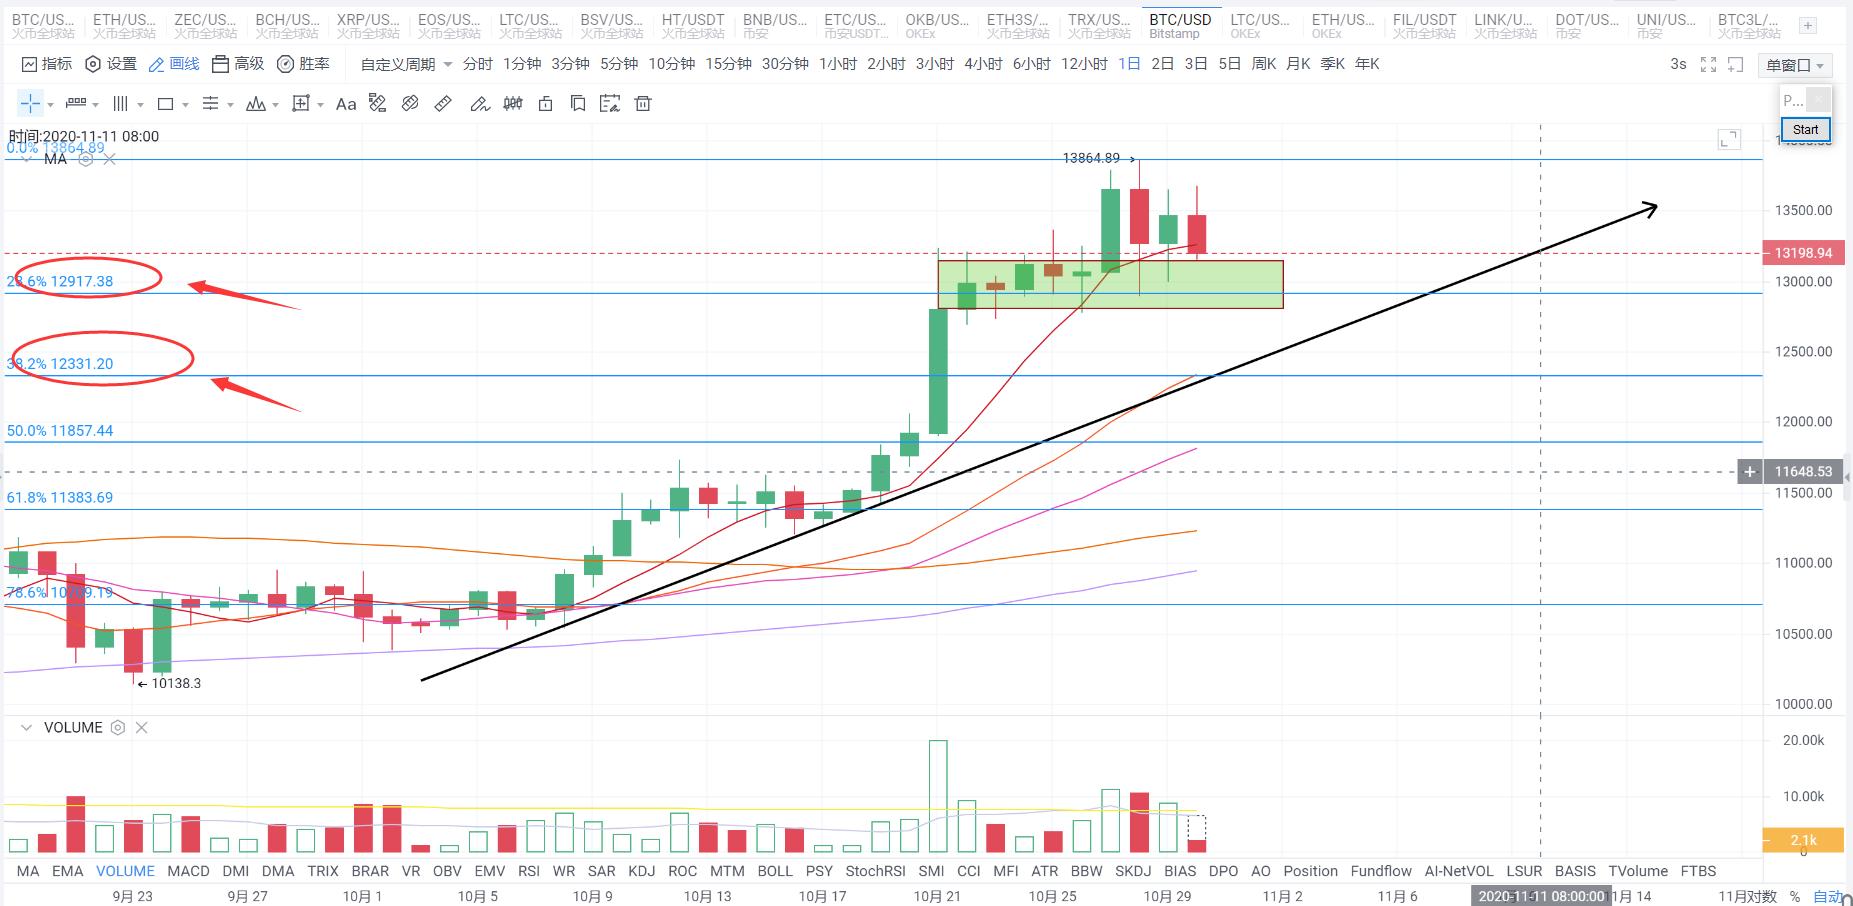This screenshot has width=1853, height=906.
Task: Expand crosshair tool options arrow
Action: [50, 105]
